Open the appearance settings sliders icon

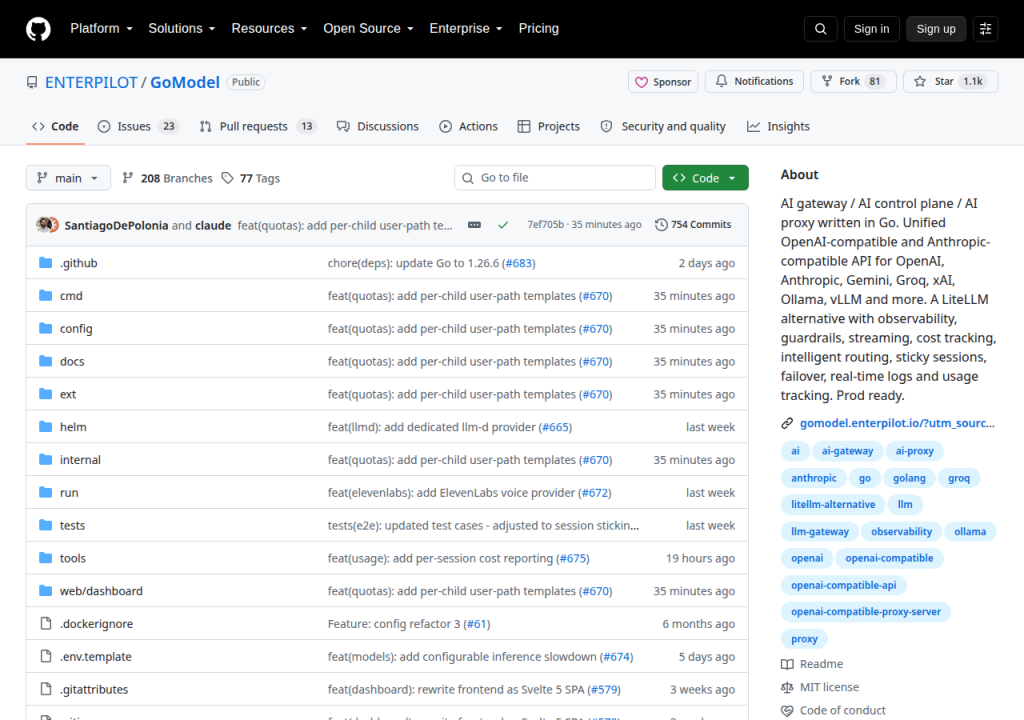click(985, 29)
